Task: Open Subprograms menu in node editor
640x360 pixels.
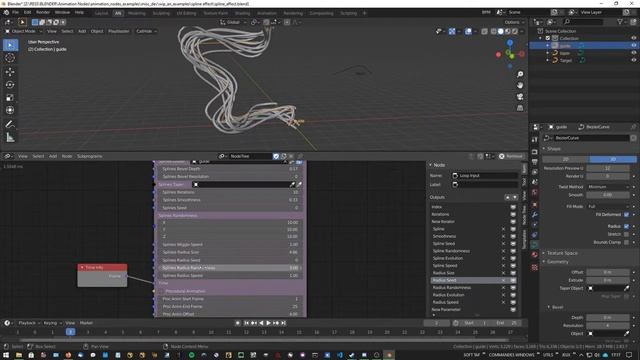Action: (89, 156)
